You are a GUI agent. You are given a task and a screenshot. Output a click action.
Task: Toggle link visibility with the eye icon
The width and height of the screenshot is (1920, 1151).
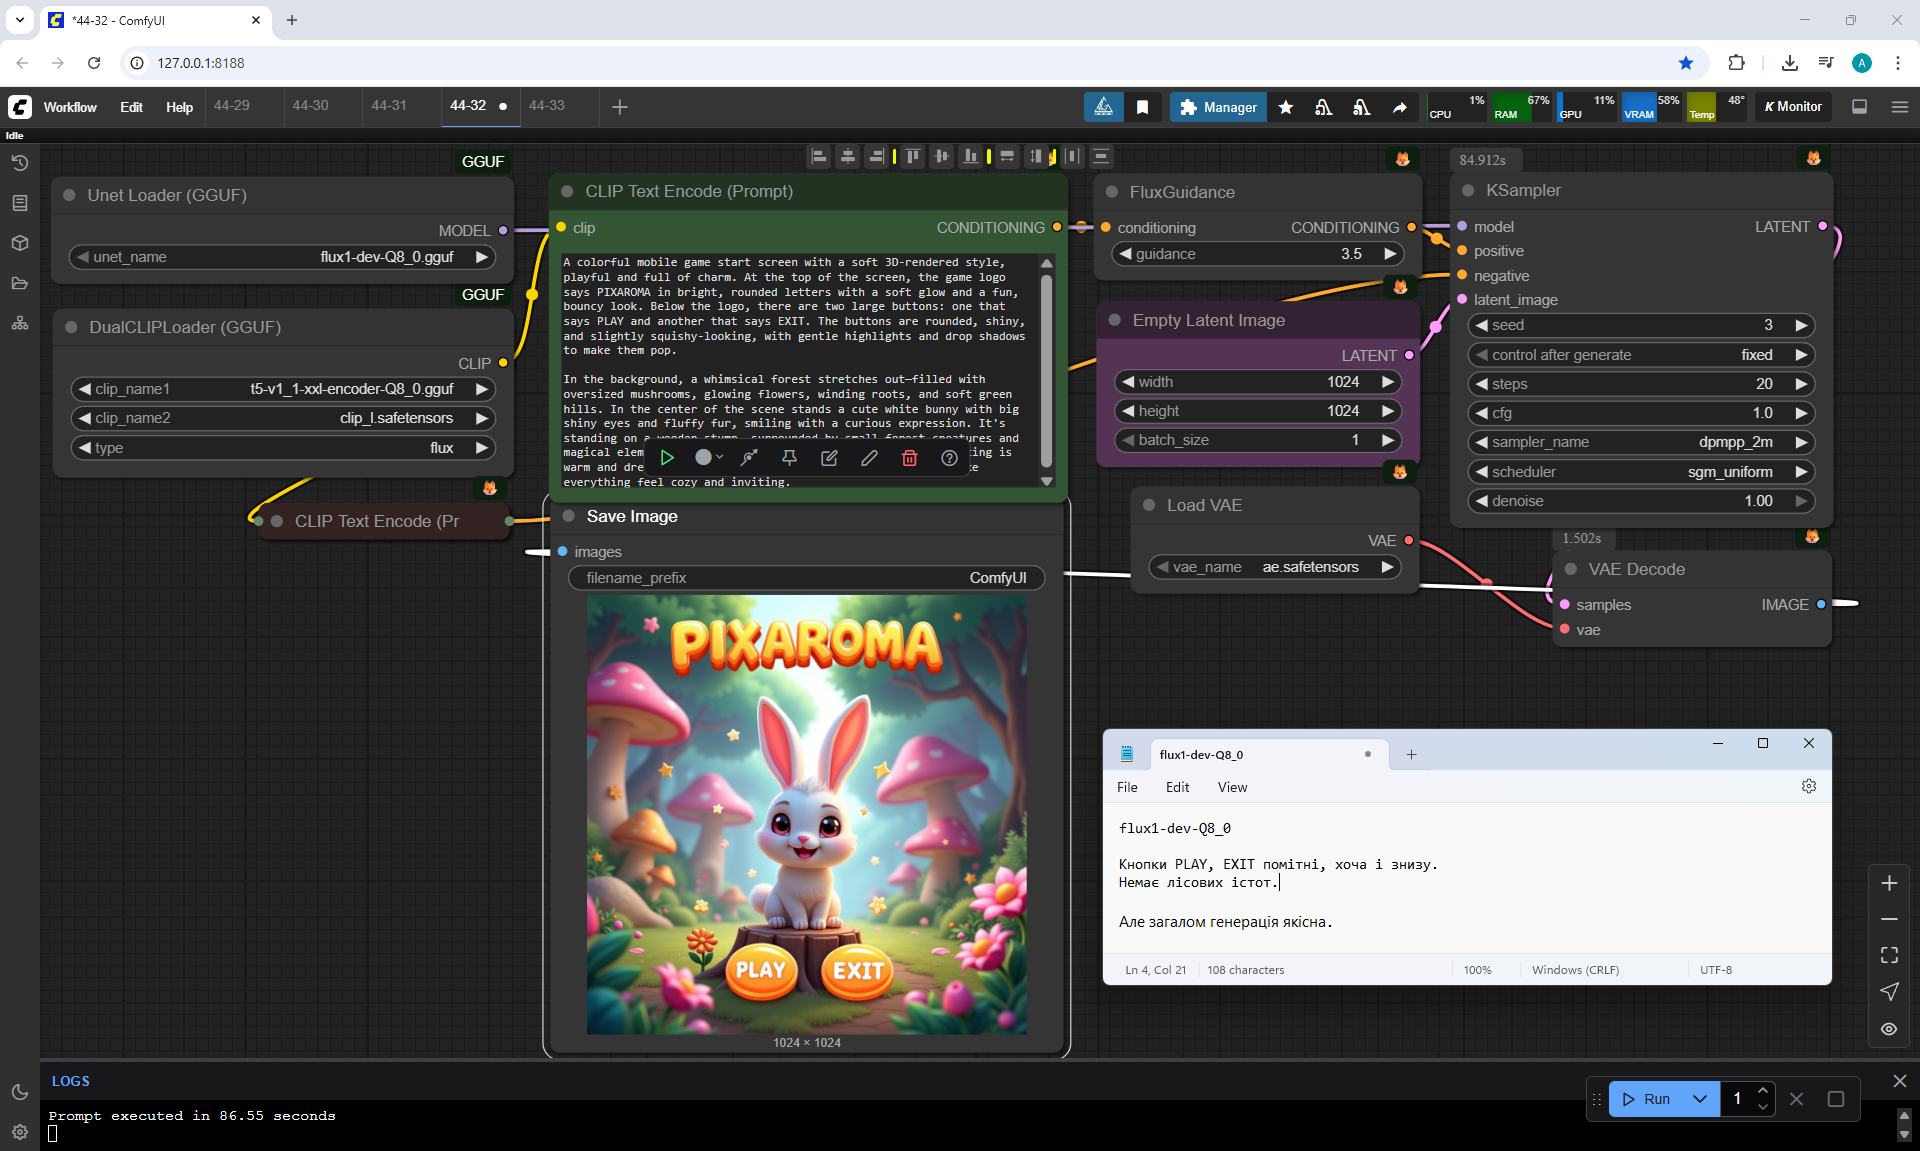point(1889,1029)
